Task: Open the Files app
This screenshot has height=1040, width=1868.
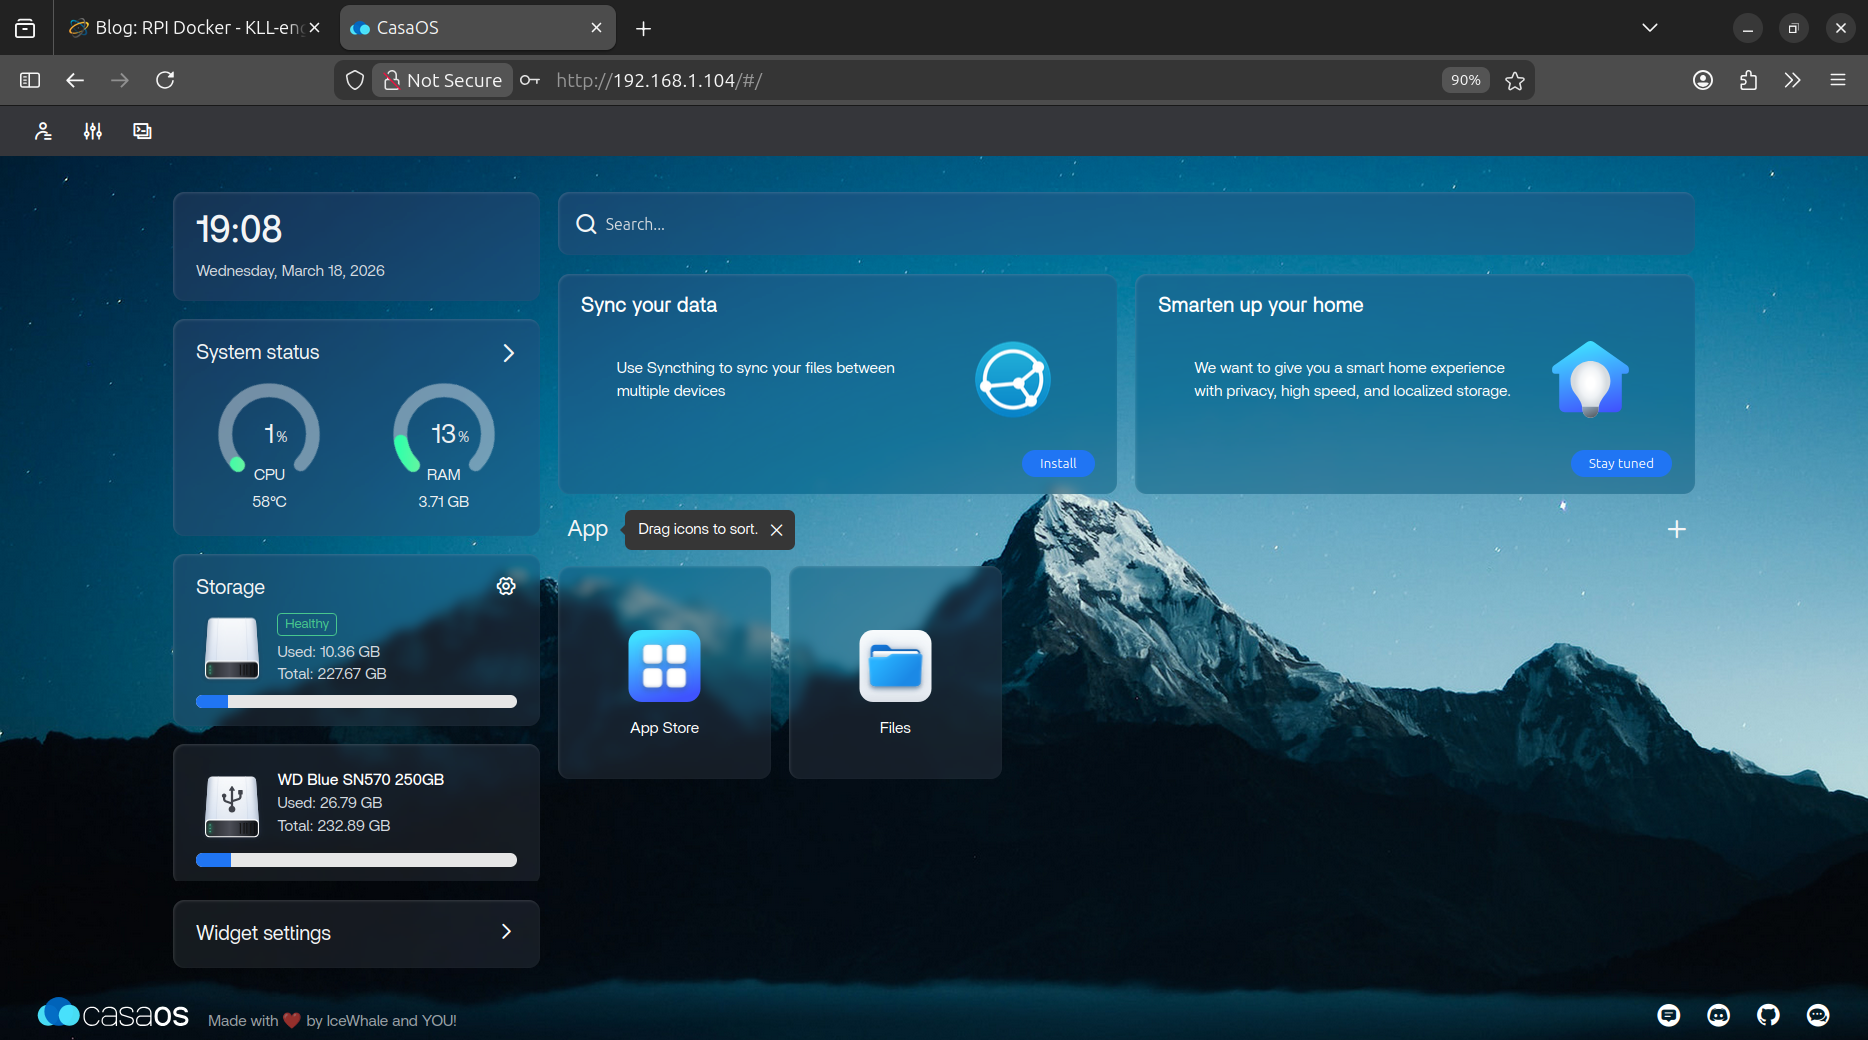Action: [895, 673]
